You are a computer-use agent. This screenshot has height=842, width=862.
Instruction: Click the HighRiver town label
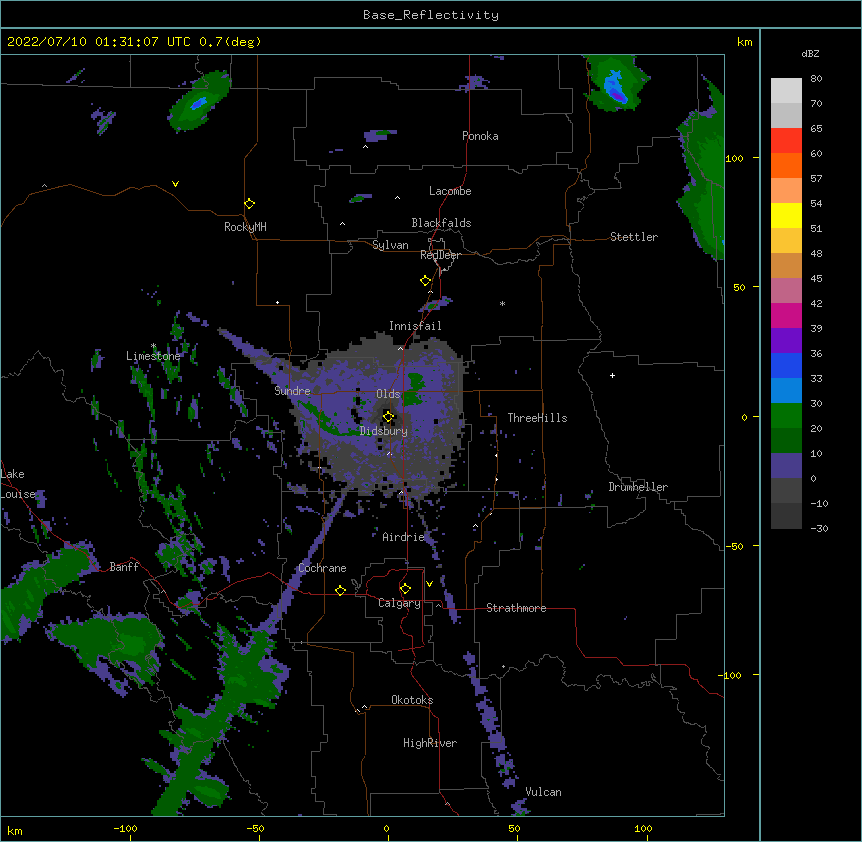click(x=430, y=743)
